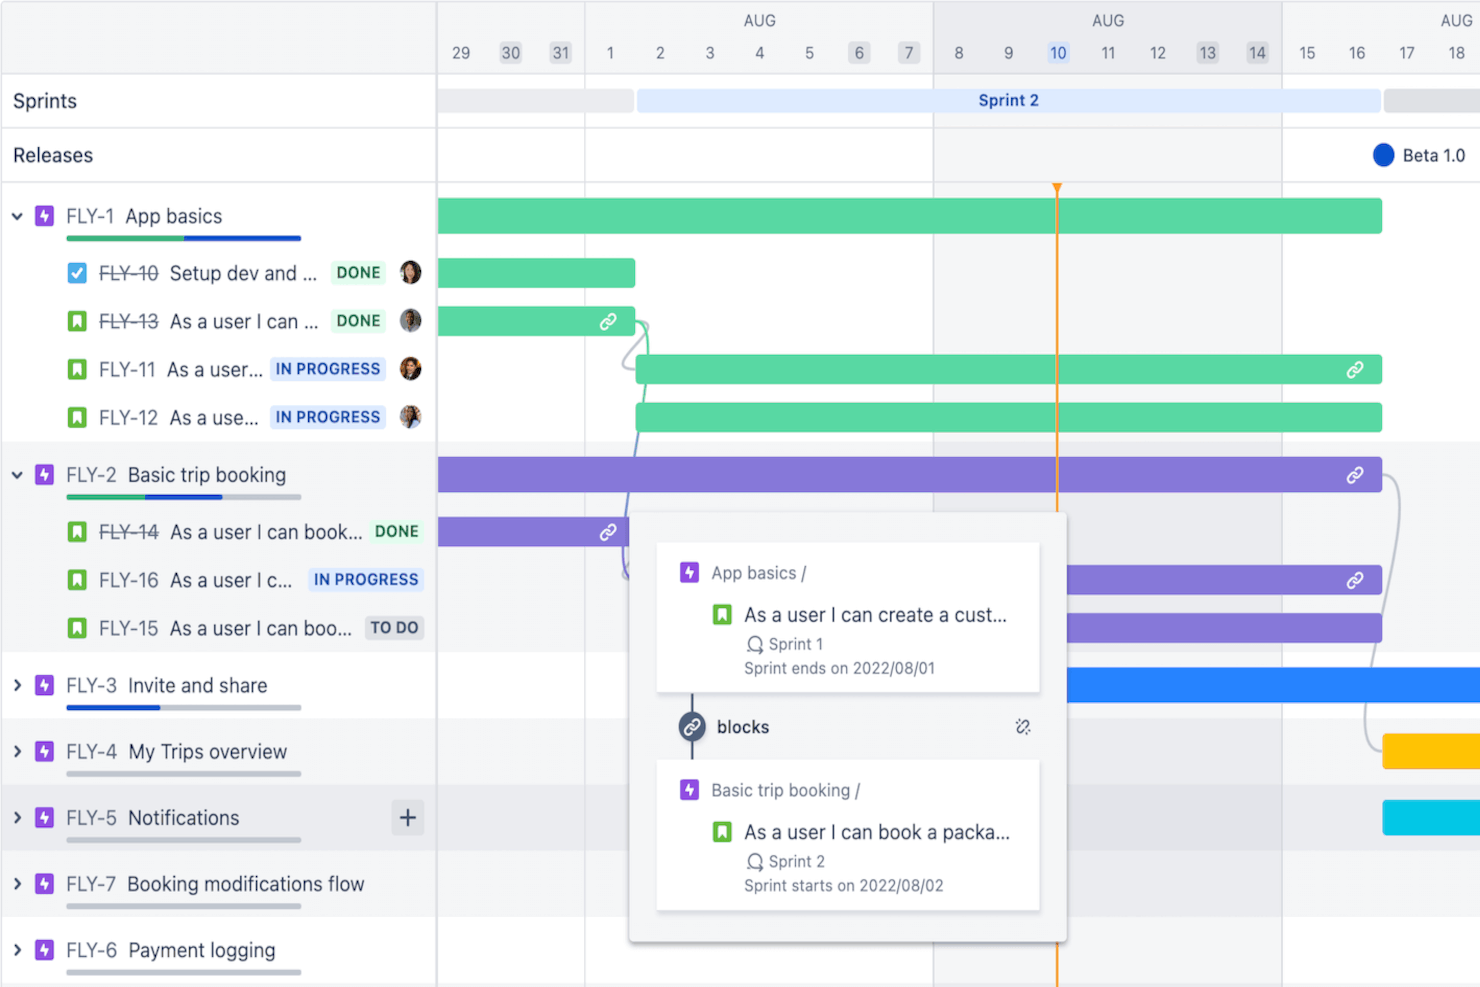This screenshot has width=1480, height=987.
Task: Open 'As a user I can book a packa...' card
Action: [x=847, y=835]
